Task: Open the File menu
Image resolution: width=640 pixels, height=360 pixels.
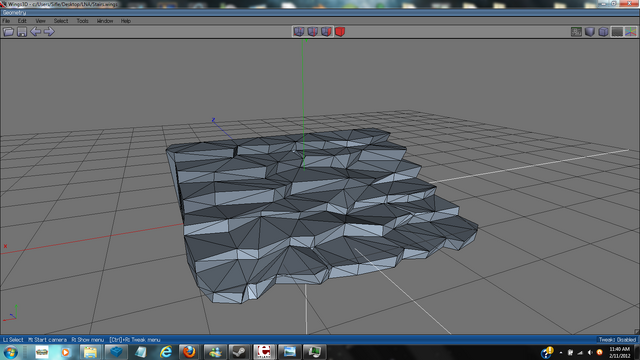Action: tap(6, 21)
